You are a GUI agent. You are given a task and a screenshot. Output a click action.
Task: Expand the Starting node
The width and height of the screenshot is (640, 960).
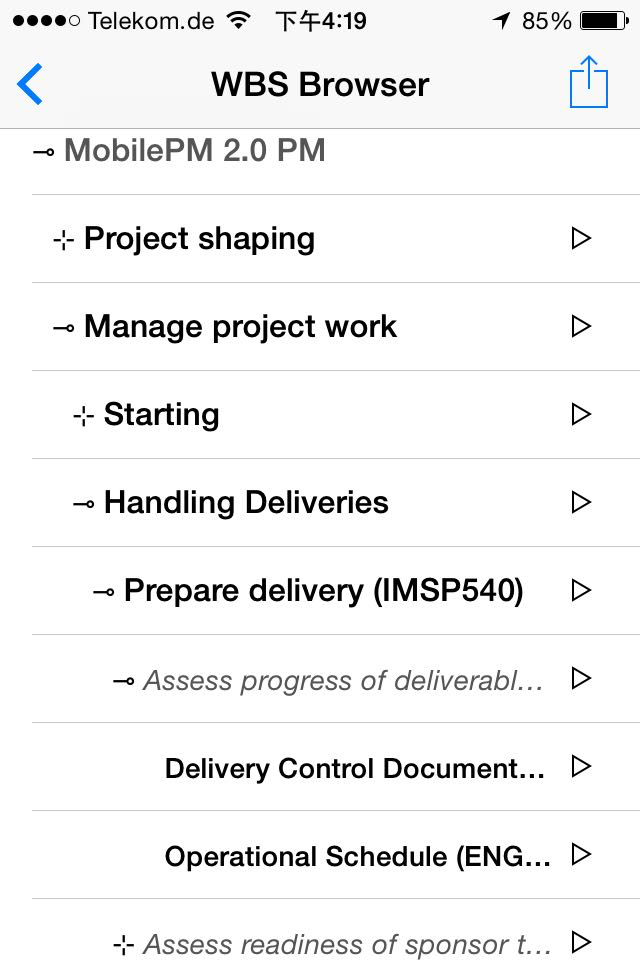pos(84,416)
